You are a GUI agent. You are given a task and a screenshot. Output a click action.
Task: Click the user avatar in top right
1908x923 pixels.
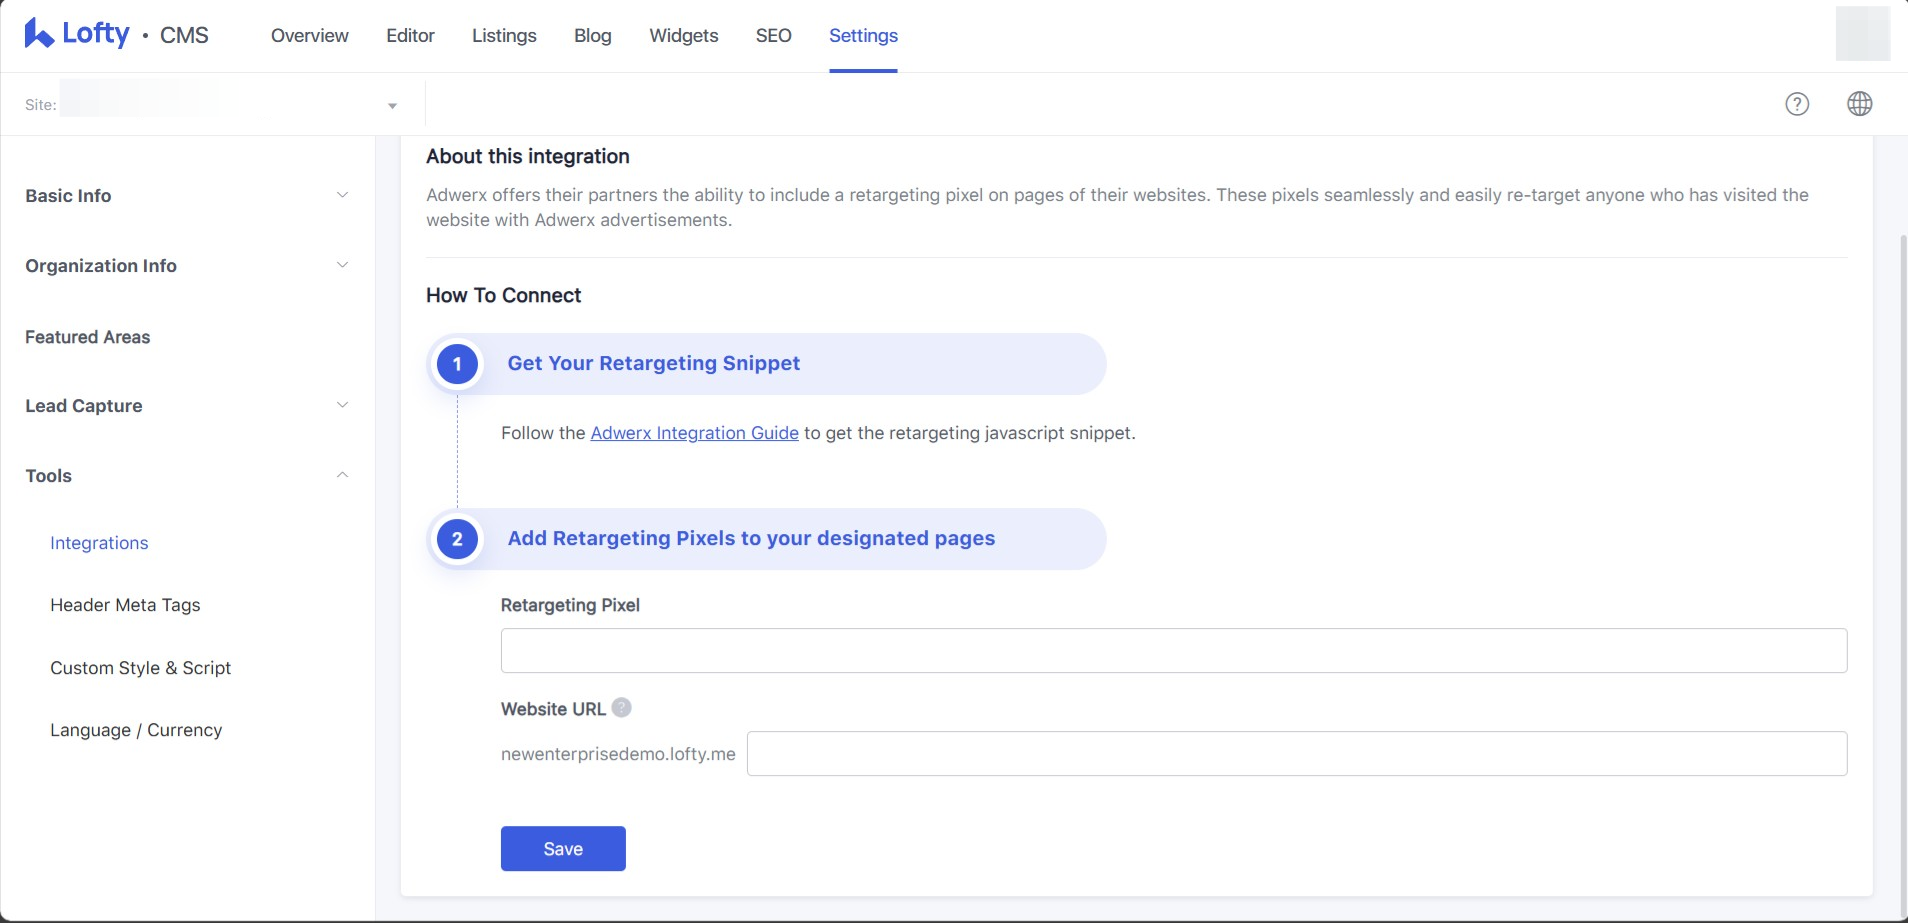[x=1862, y=34]
